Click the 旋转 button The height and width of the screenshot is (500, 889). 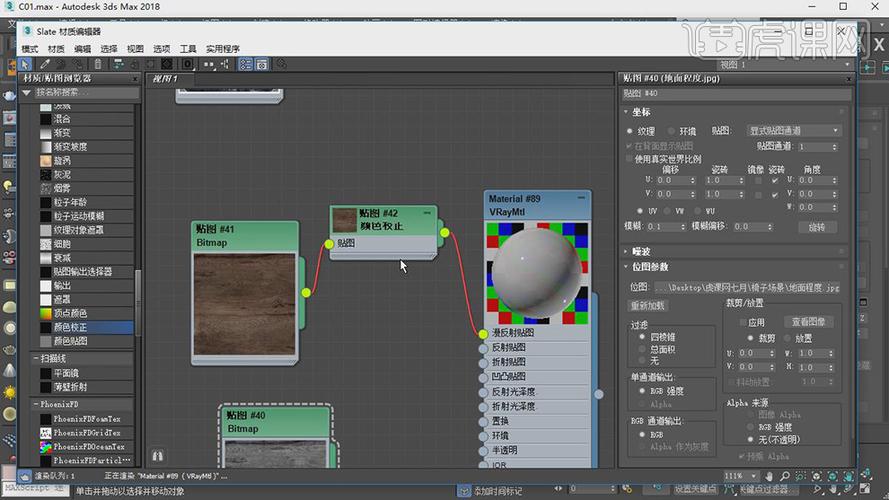pyautogui.click(x=816, y=227)
